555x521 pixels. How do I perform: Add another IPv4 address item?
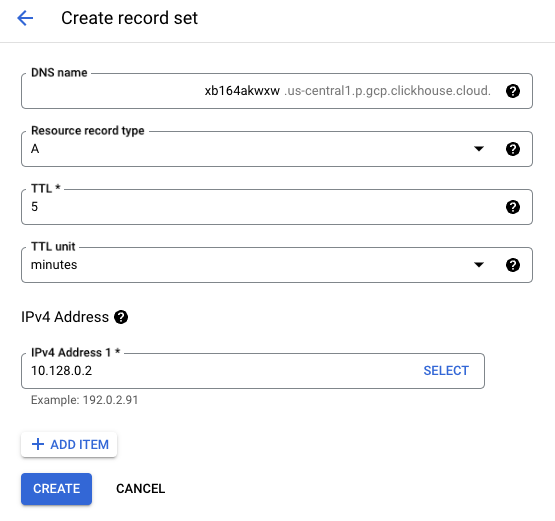pyautogui.click(x=69, y=445)
